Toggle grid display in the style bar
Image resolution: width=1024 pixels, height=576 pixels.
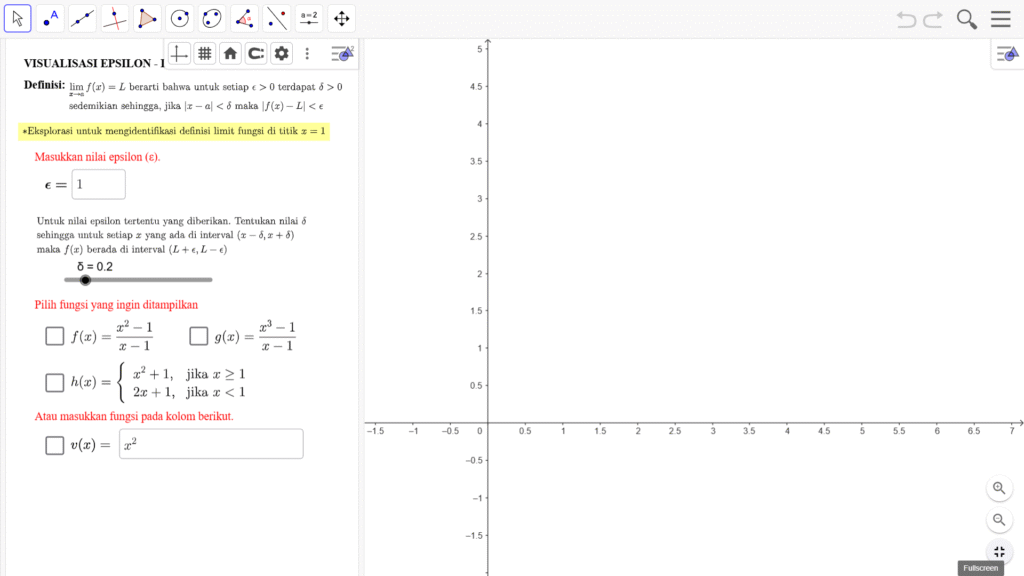204,54
